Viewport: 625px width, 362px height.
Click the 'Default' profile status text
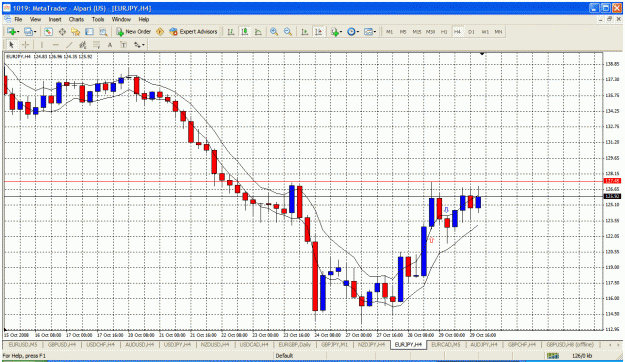point(284,356)
